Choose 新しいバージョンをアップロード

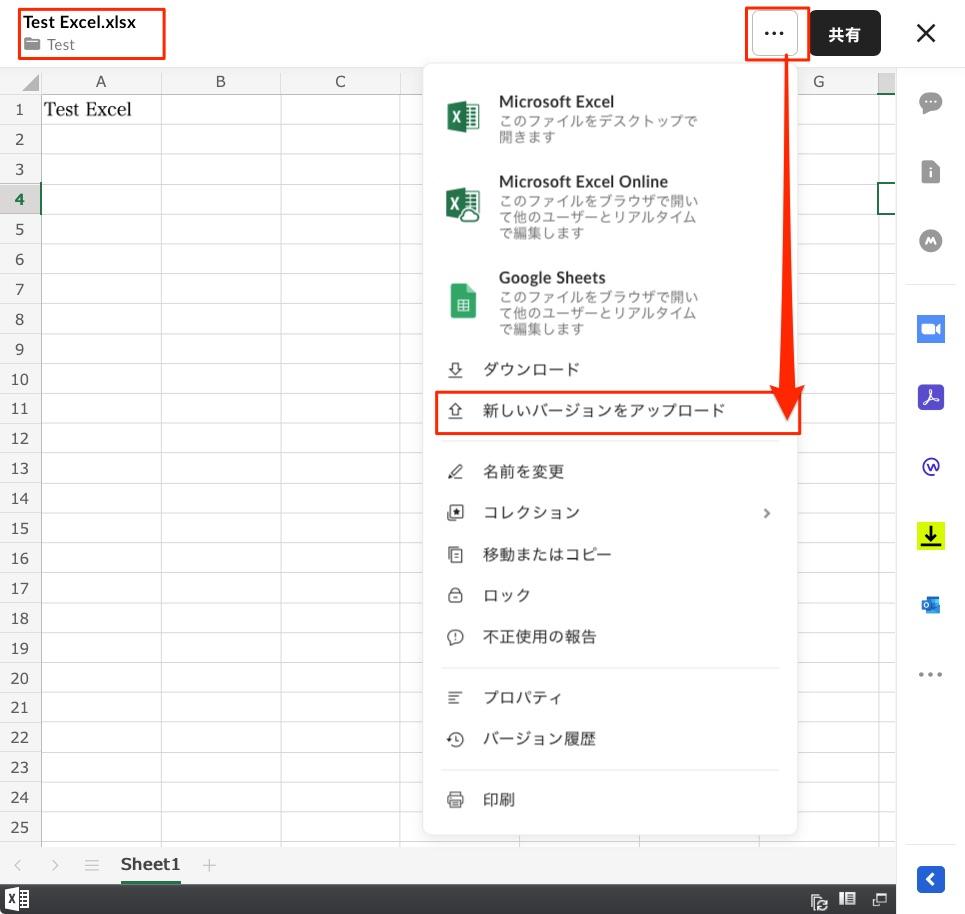click(x=609, y=411)
